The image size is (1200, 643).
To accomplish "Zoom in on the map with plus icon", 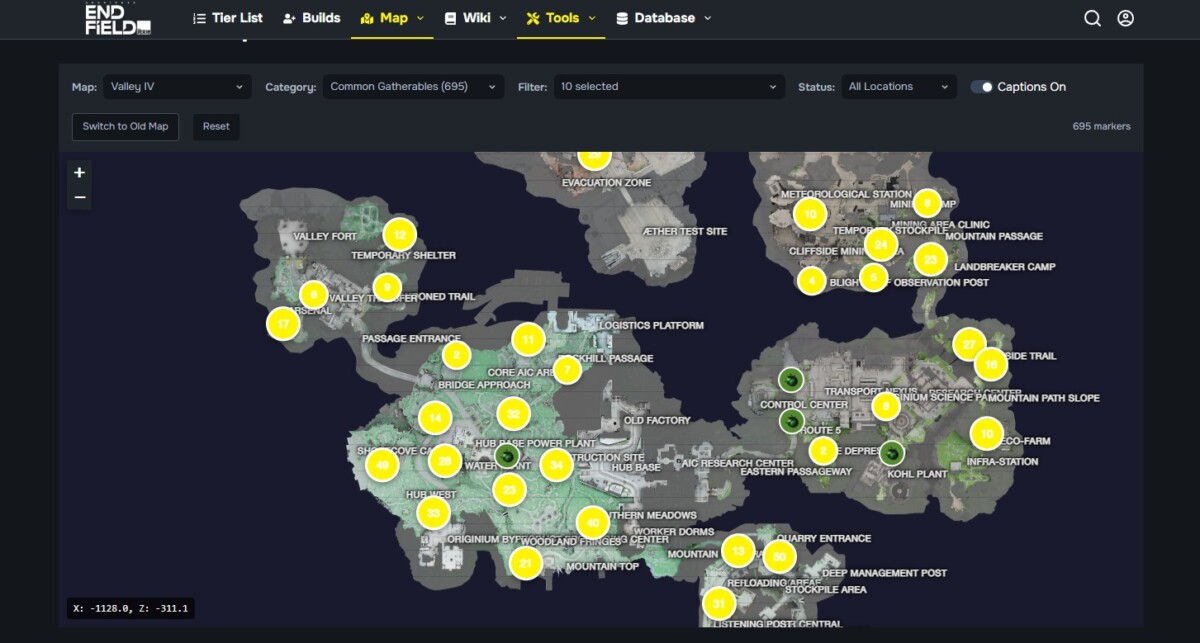I will [79, 171].
